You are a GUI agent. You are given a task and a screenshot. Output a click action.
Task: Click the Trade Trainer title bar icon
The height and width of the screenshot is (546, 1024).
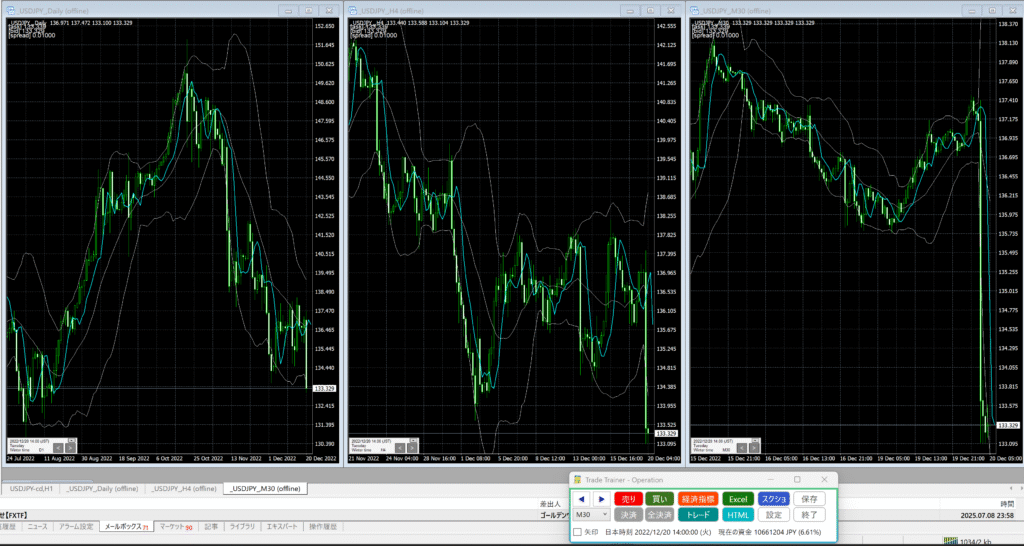click(577, 479)
